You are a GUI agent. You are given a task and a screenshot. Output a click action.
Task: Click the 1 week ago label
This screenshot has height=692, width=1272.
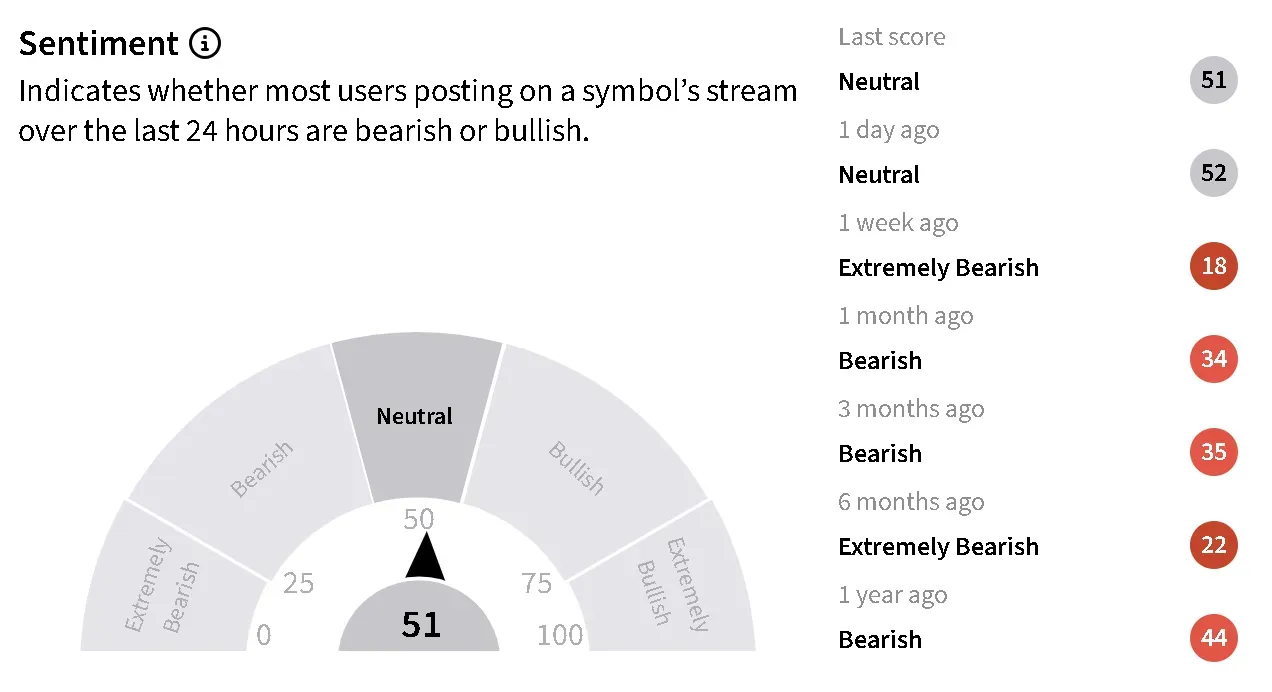pos(897,223)
